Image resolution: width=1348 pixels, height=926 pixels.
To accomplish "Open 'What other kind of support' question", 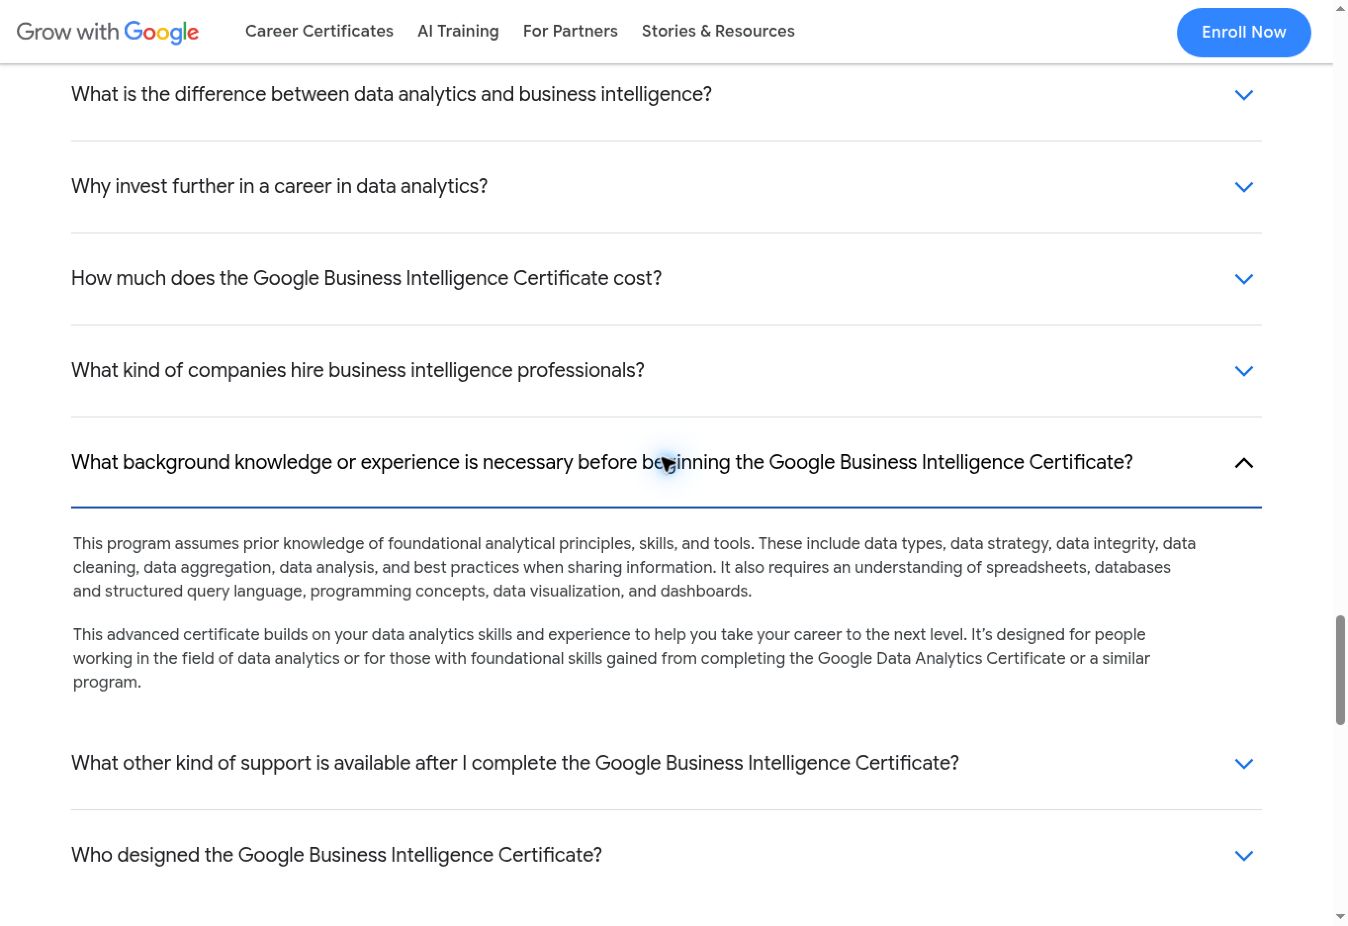I will (515, 763).
